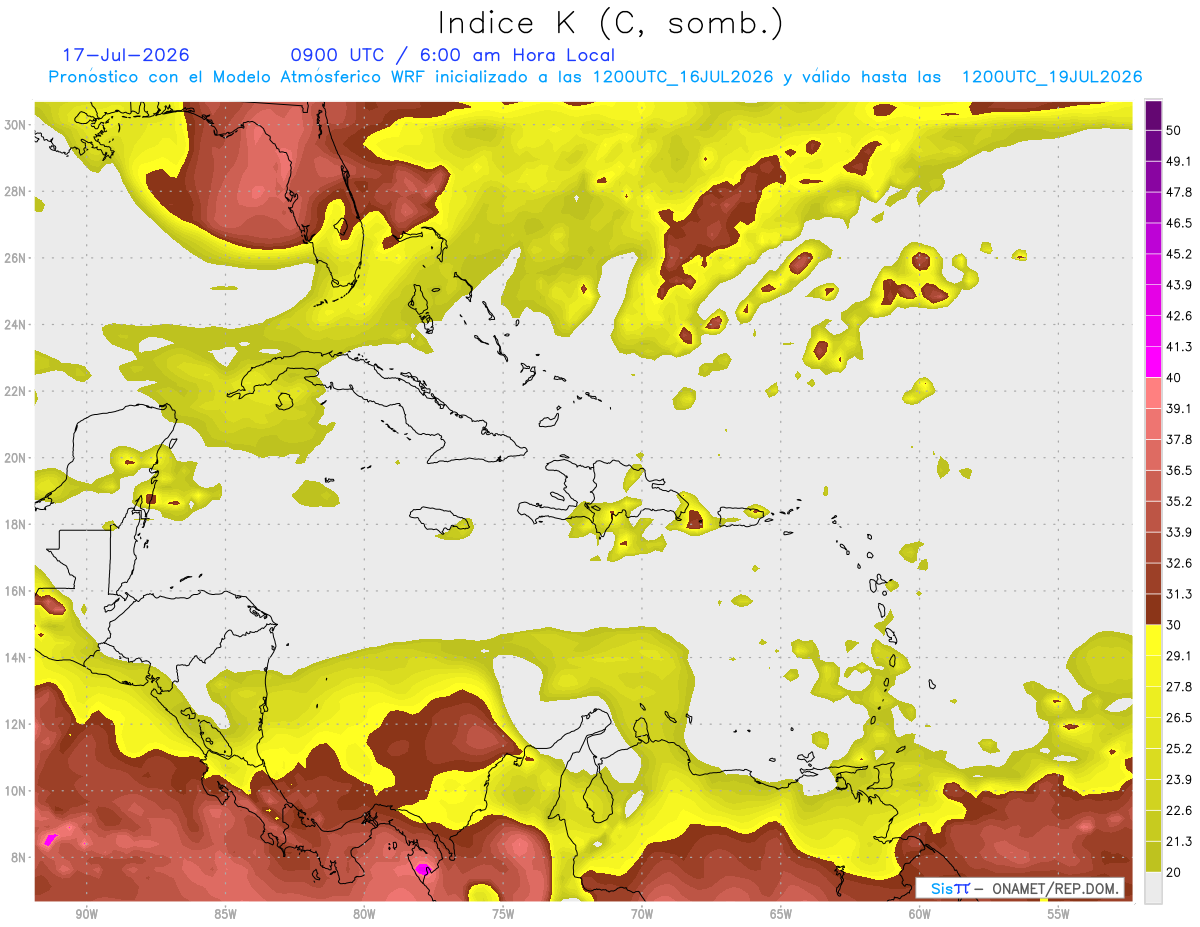Viewport: 1200px width, 927px height.
Task: Click the latitude label "16N"
Action: click(15, 591)
